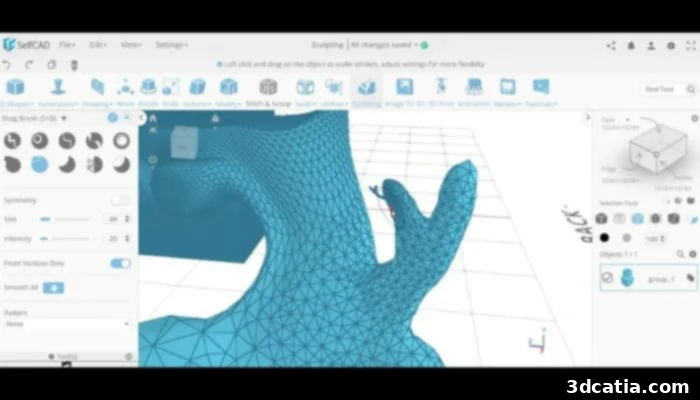
Task: Adjust the Intensity slider
Action: pyautogui.click(x=64, y=239)
